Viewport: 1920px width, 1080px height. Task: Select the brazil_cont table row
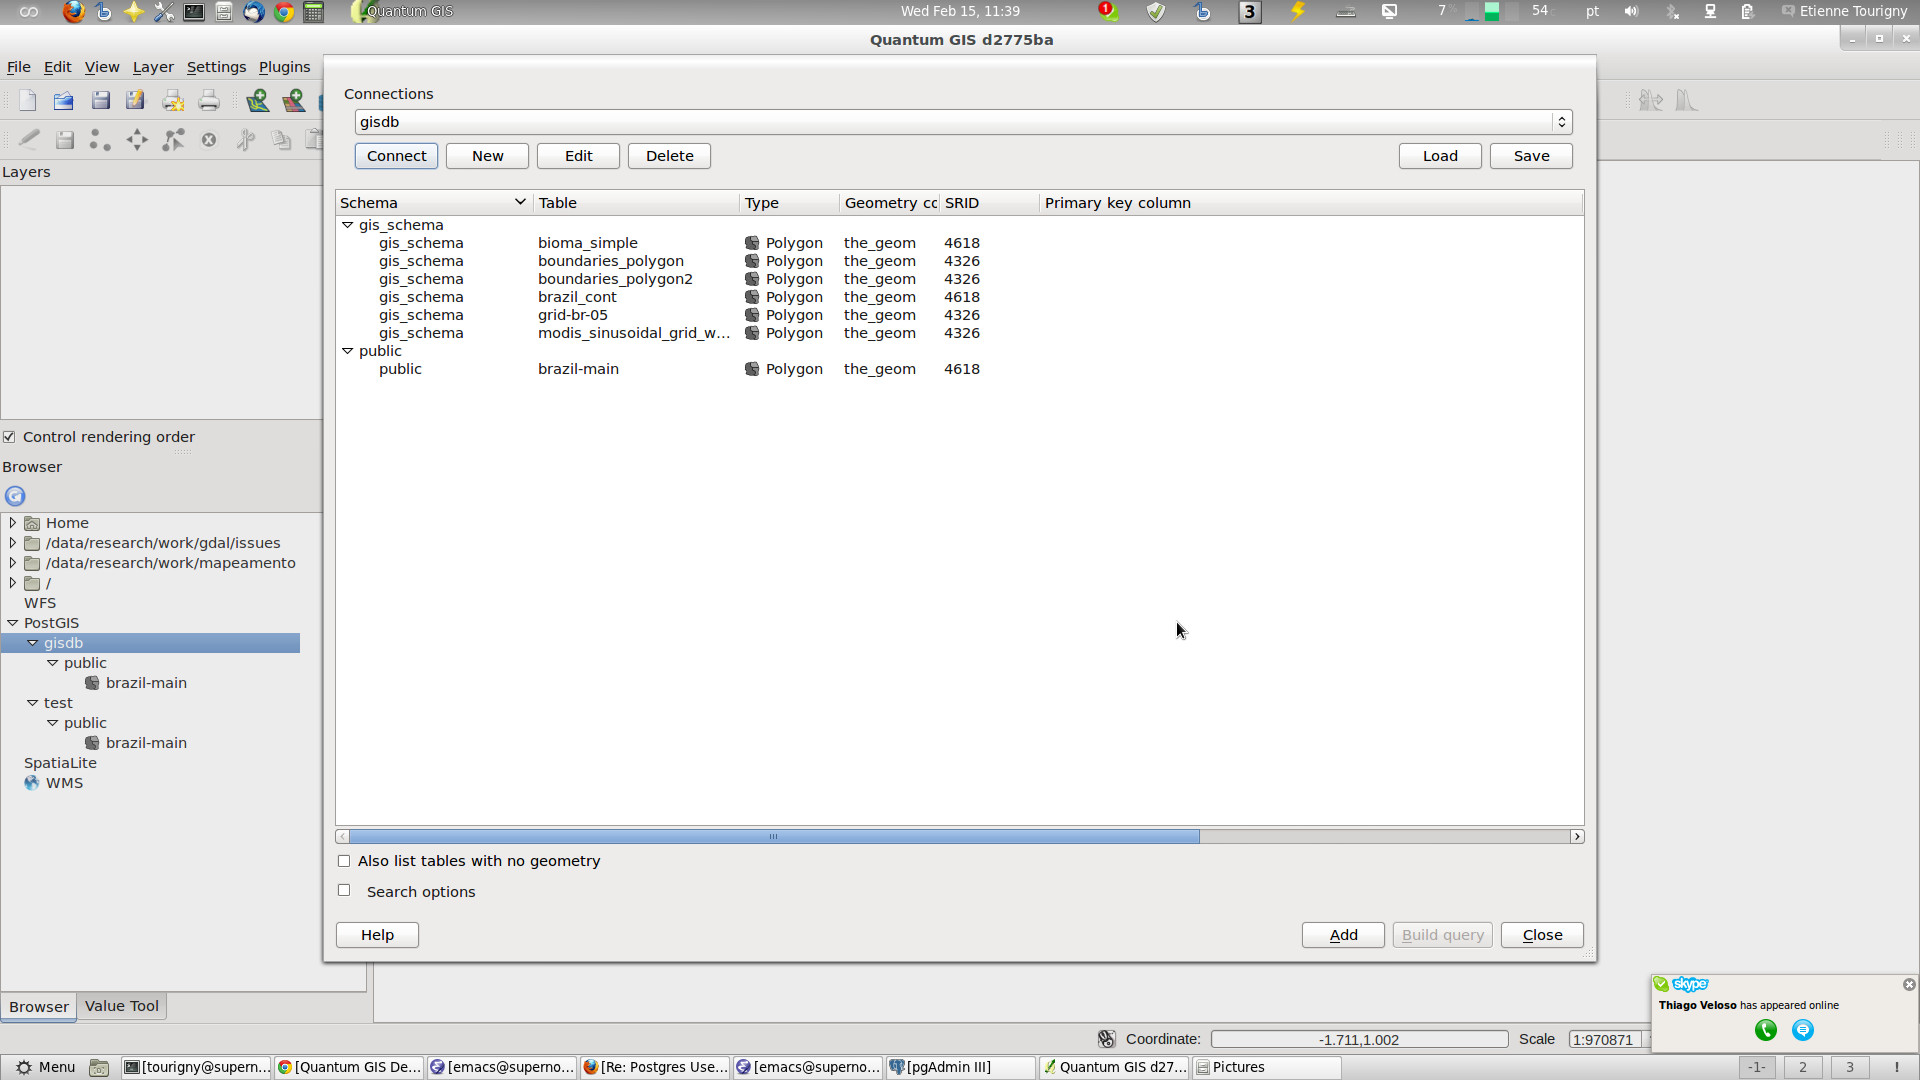click(x=577, y=297)
